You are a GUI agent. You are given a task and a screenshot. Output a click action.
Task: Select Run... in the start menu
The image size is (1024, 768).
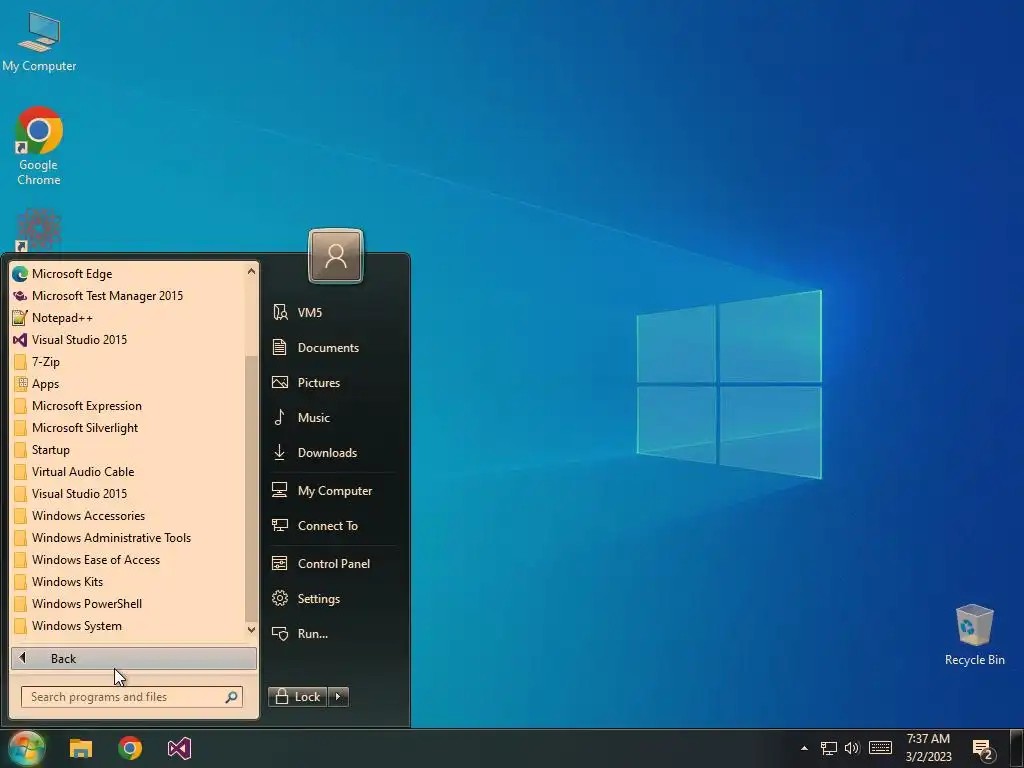click(x=334, y=633)
